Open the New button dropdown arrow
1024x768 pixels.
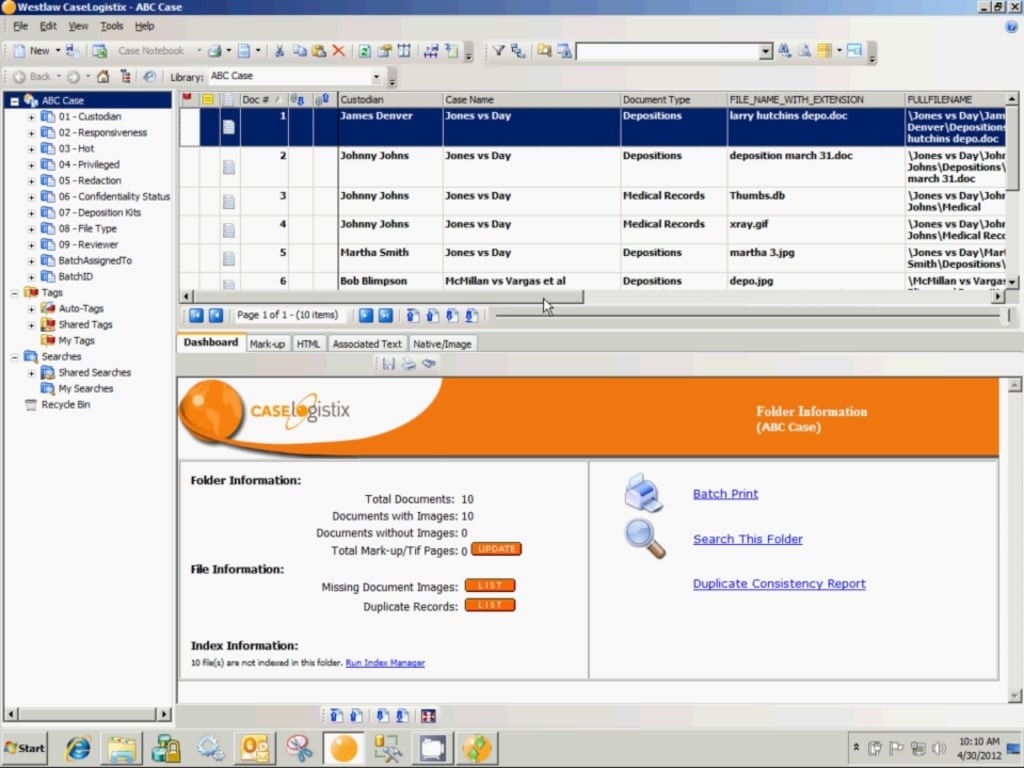pos(58,51)
